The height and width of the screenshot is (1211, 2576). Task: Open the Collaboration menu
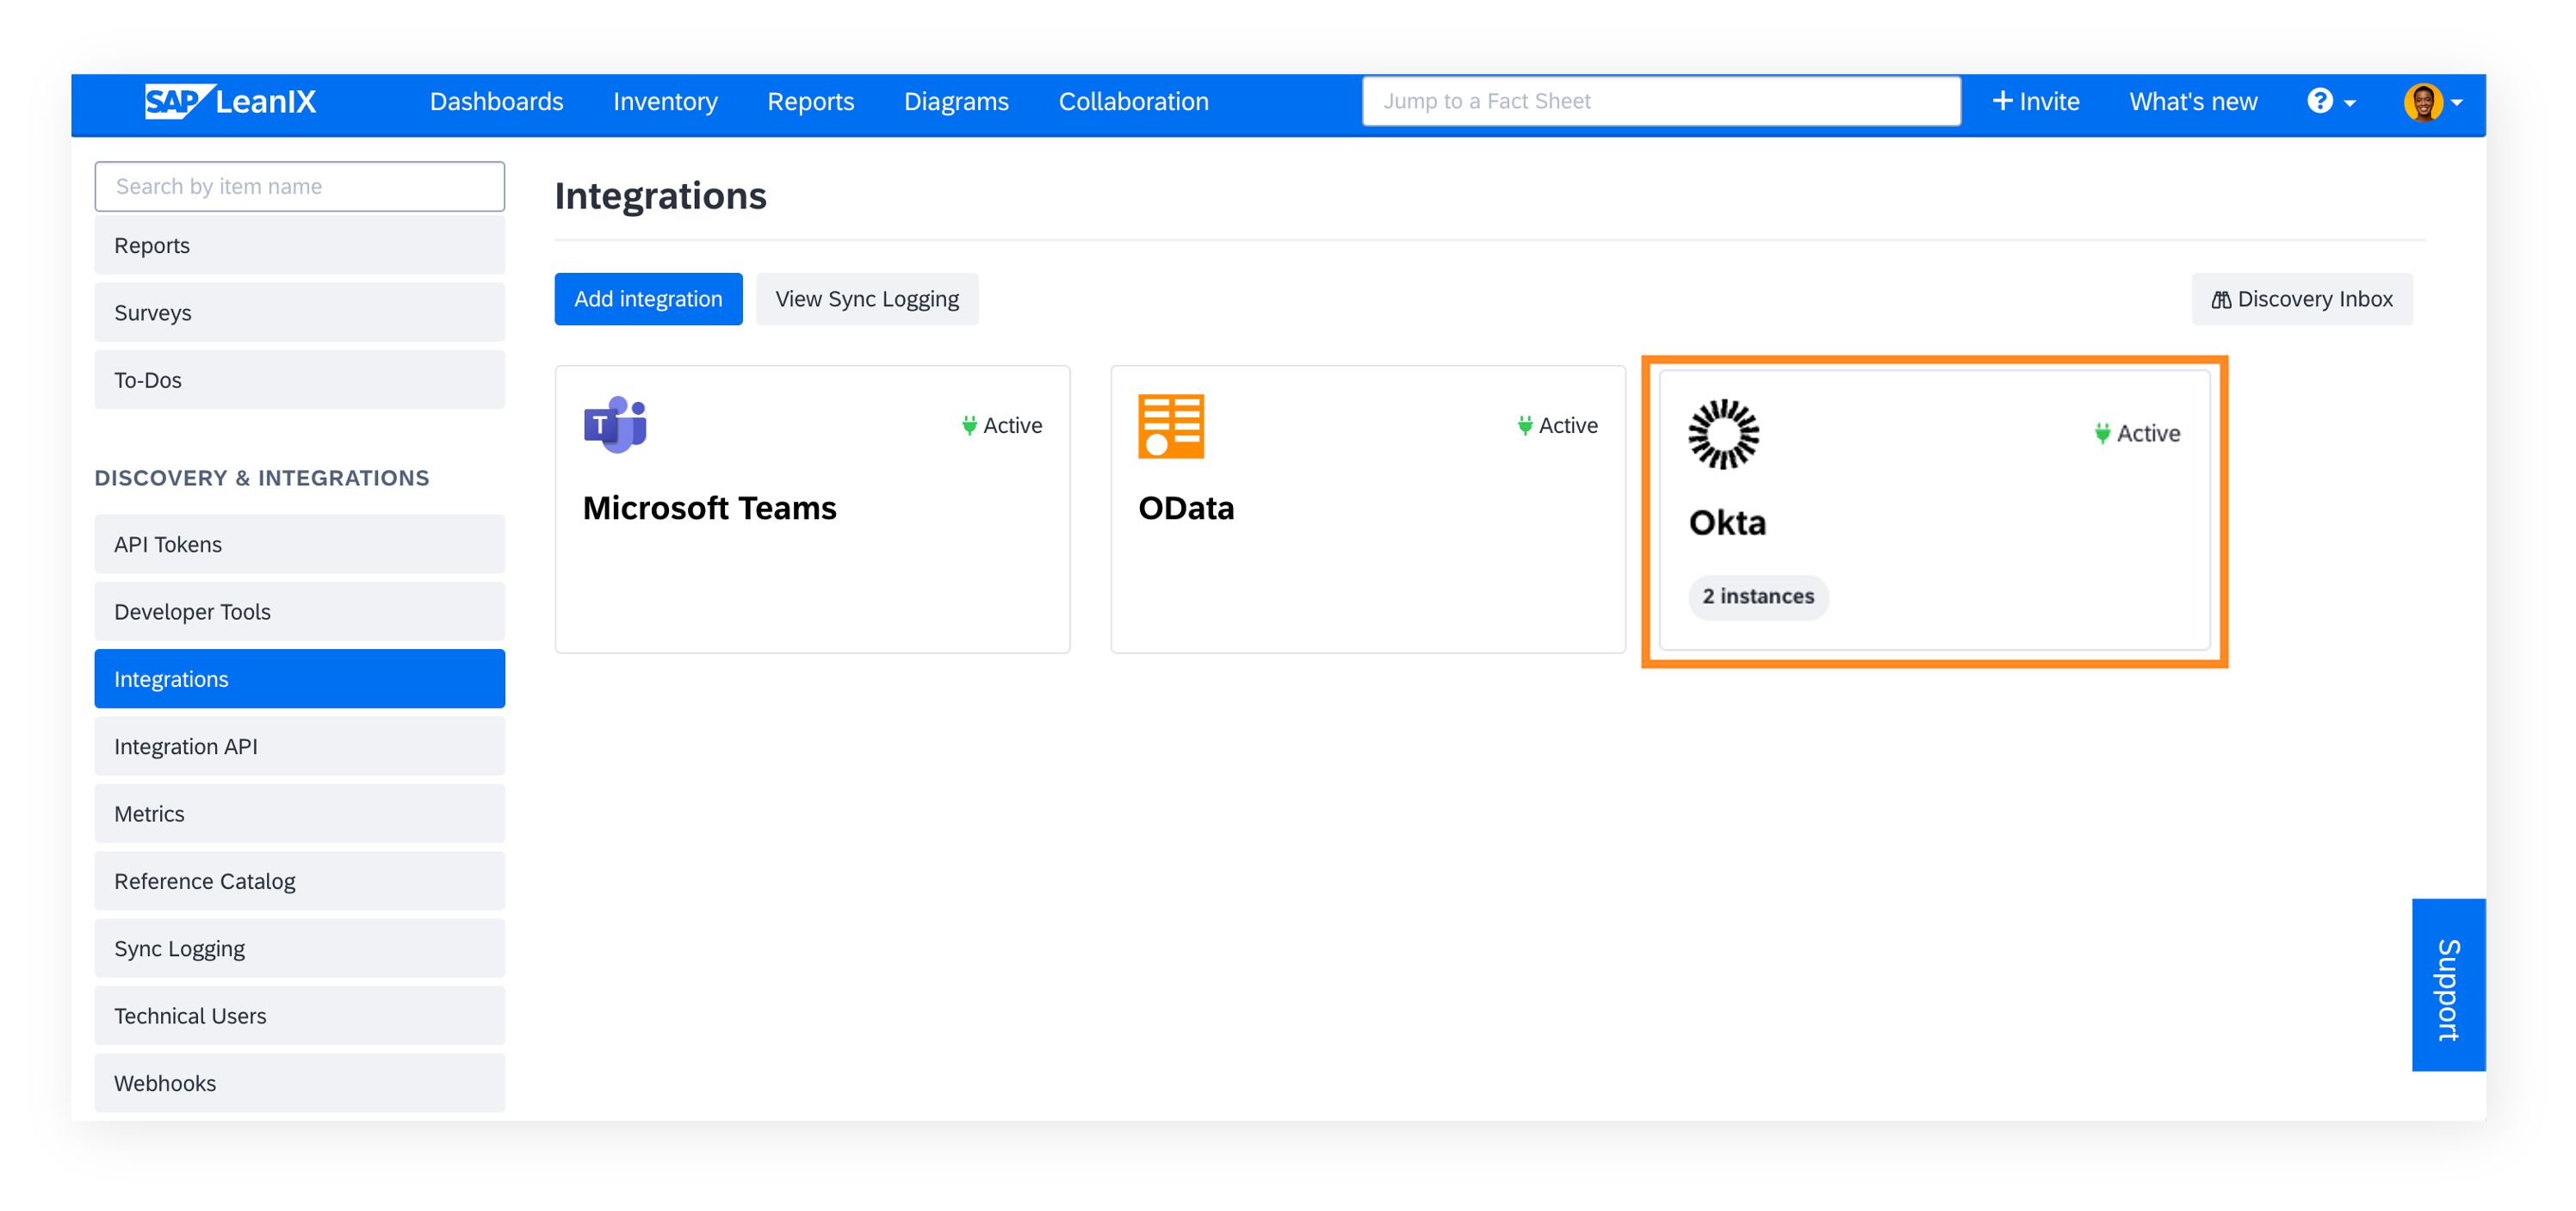coord(1133,101)
